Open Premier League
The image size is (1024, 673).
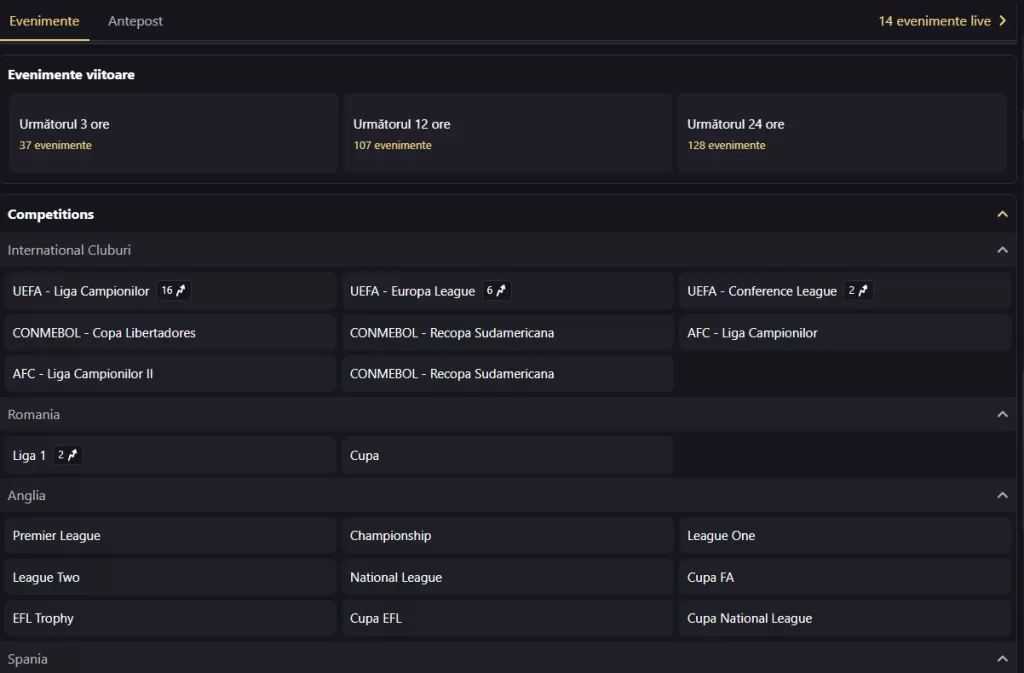coord(170,536)
